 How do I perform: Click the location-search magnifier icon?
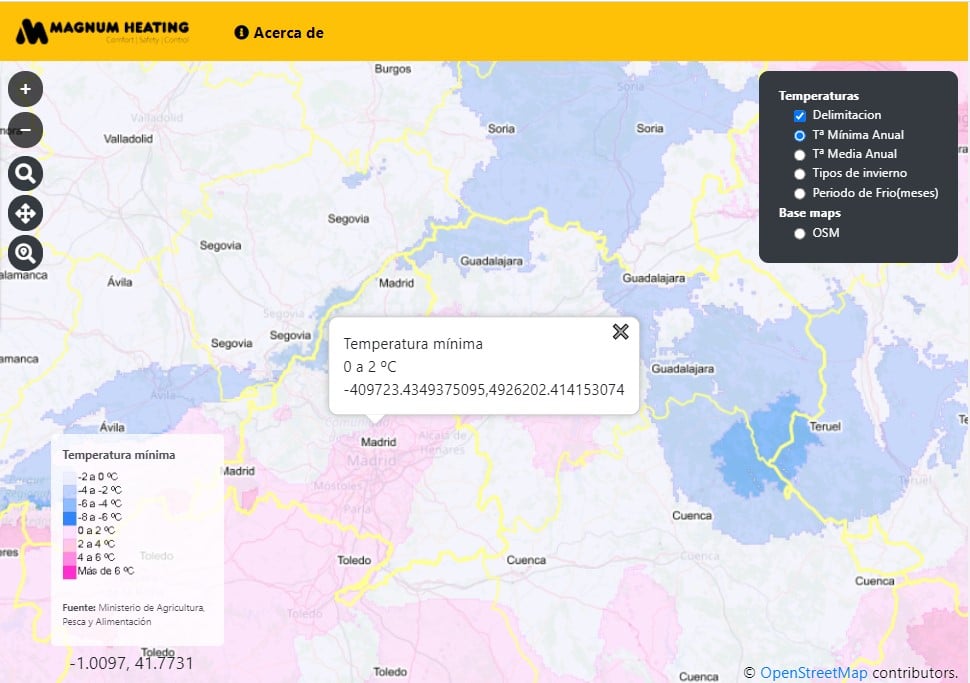[24, 252]
